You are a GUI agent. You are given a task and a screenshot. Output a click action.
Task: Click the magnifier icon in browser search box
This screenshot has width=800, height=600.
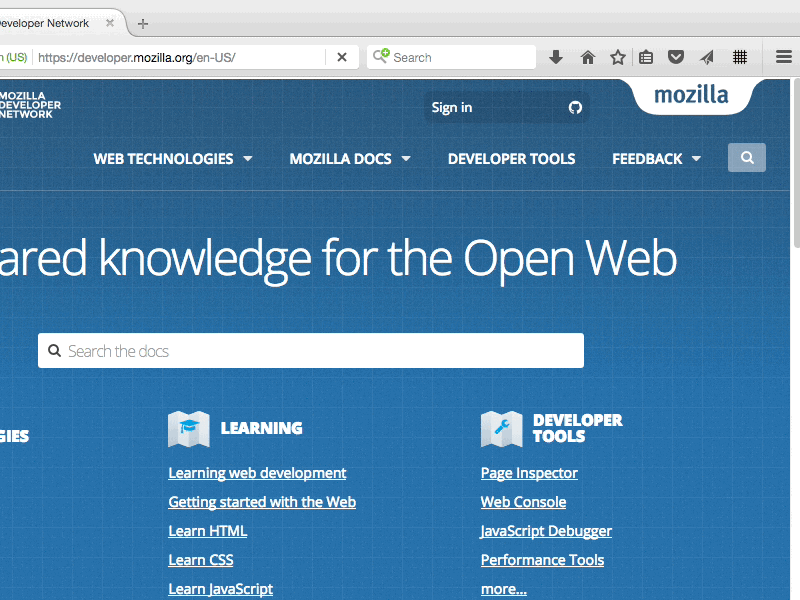click(x=381, y=56)
